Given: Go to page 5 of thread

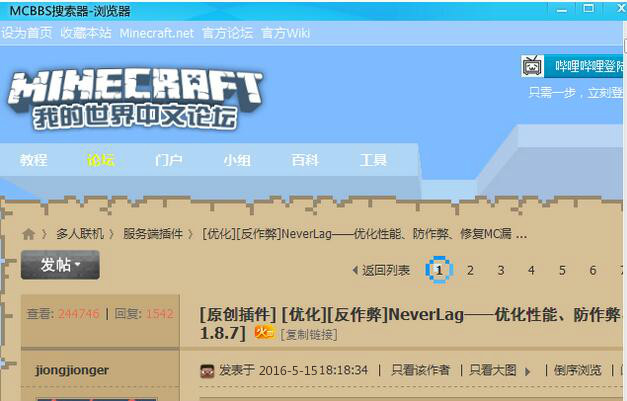Looking at the screenshot, I should [562, 271].
